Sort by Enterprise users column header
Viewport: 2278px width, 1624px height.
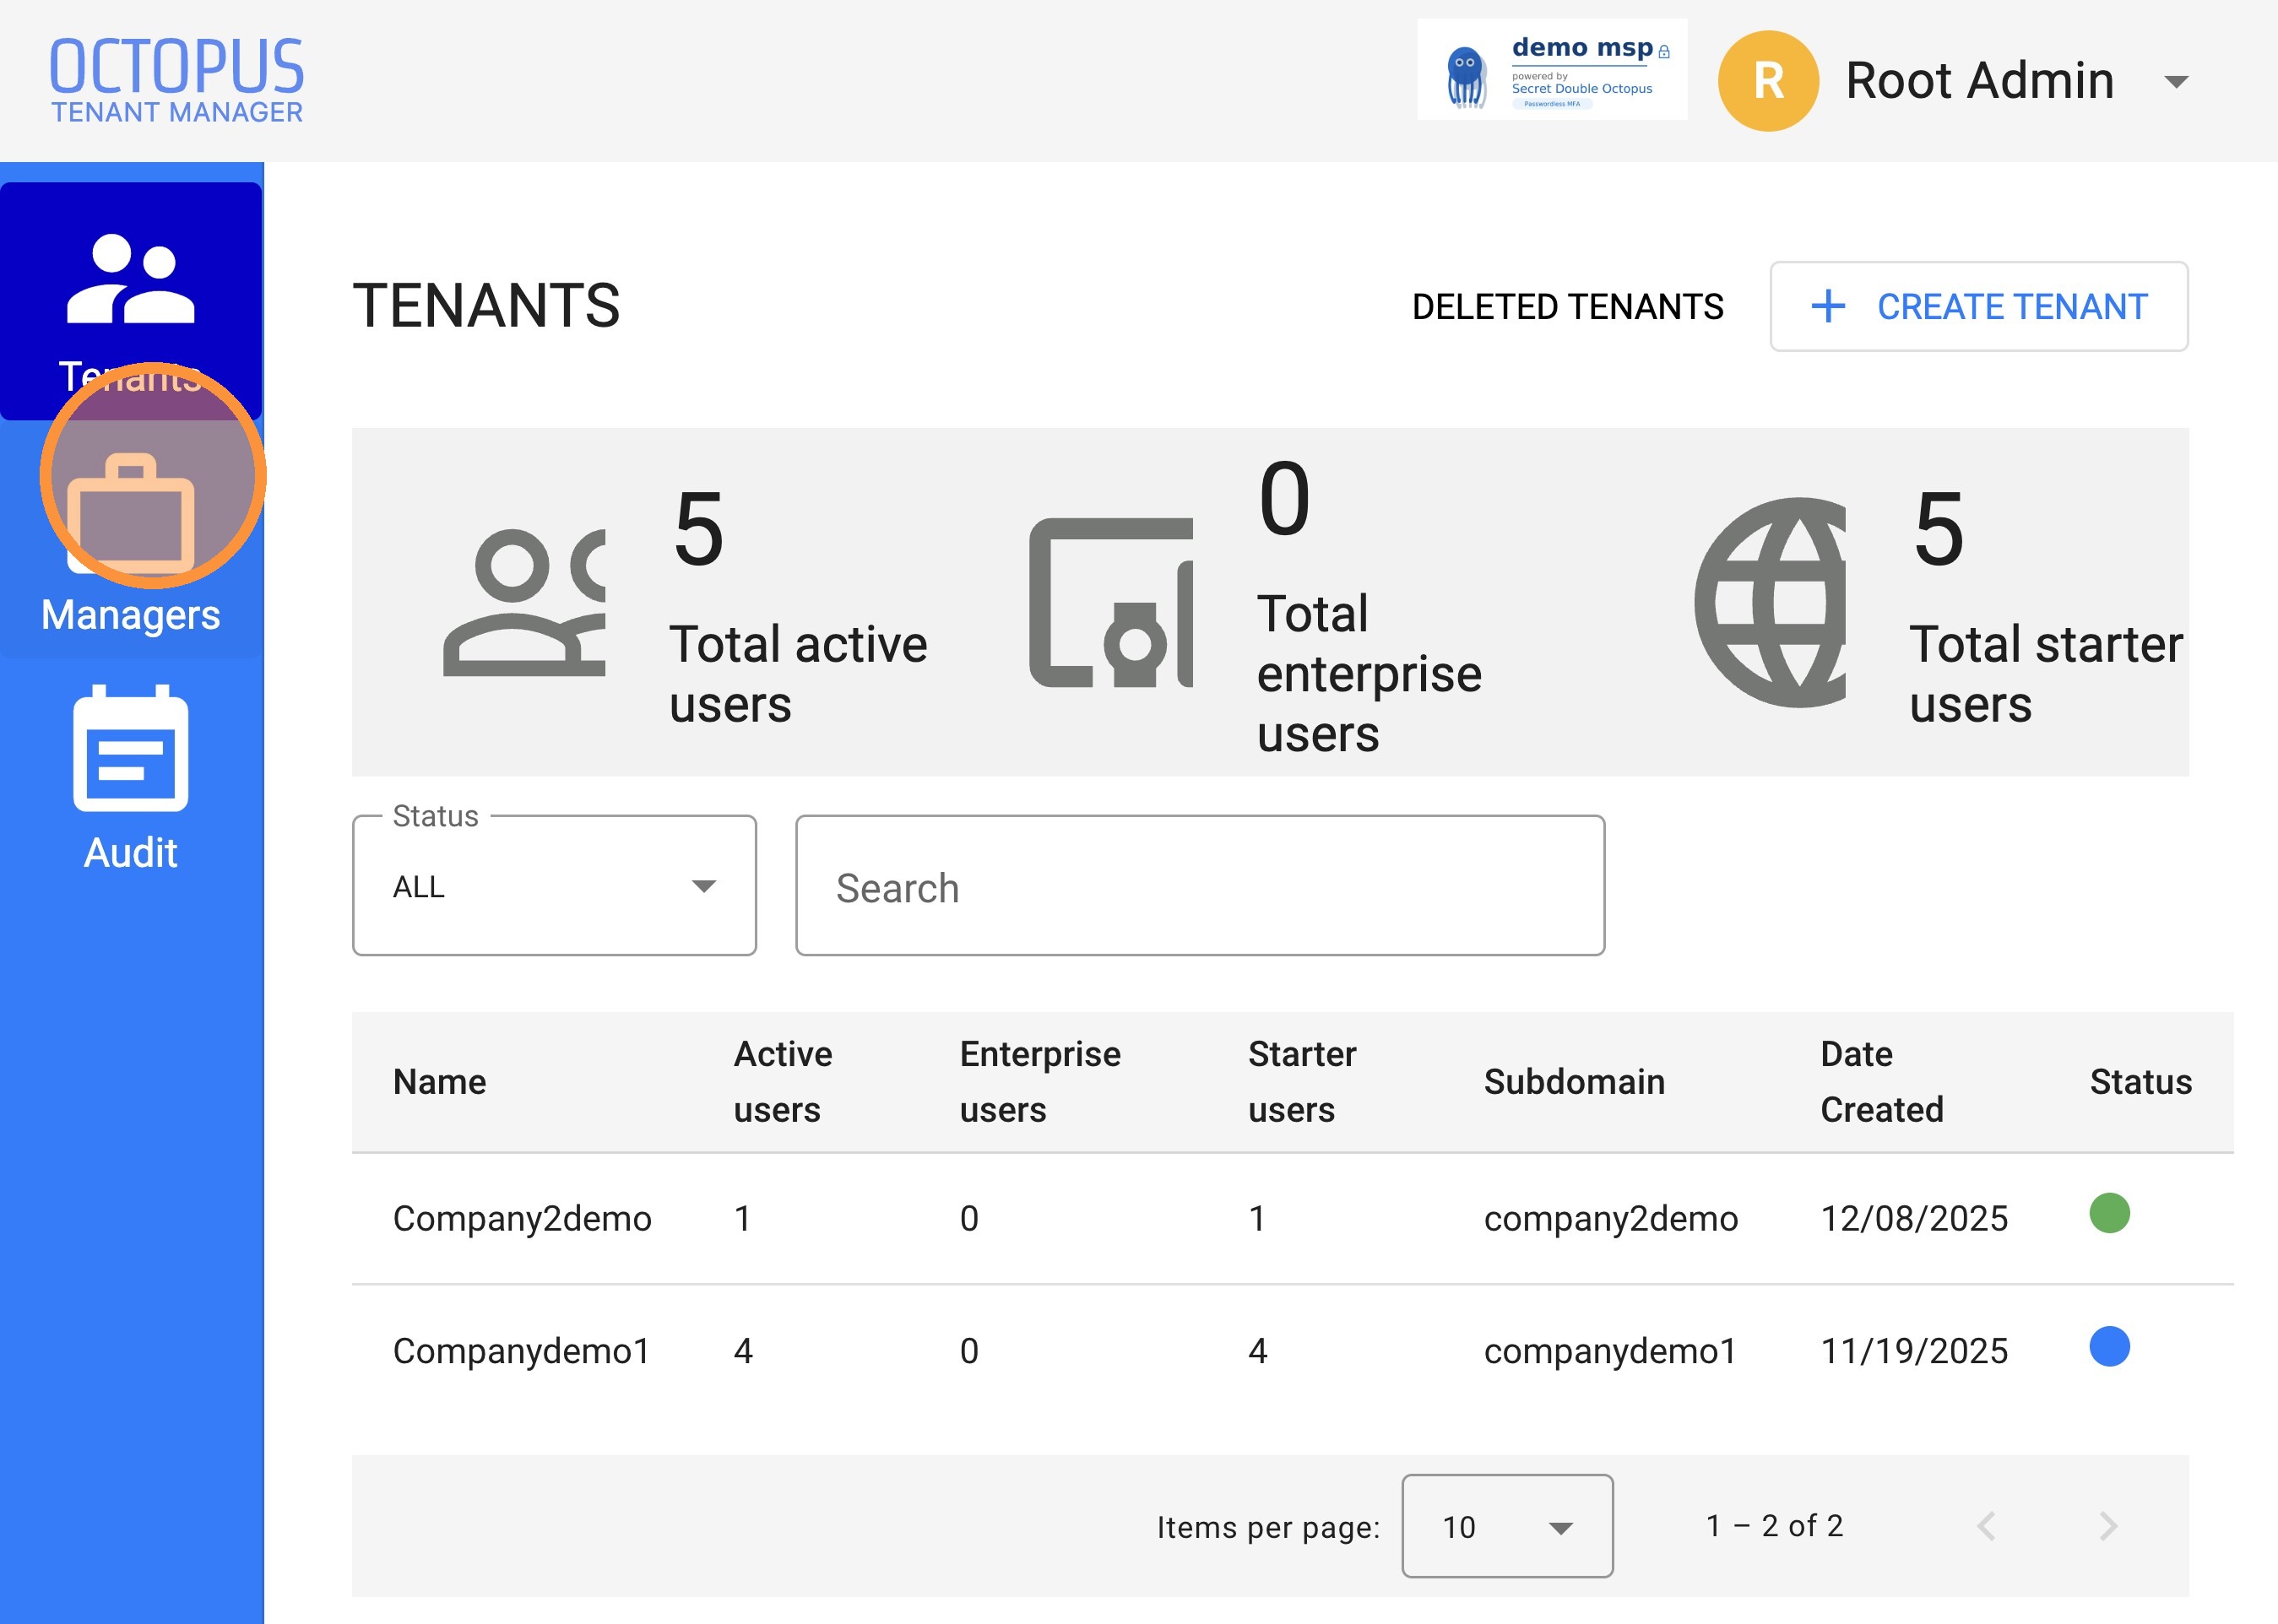tap(1040, 1082)
